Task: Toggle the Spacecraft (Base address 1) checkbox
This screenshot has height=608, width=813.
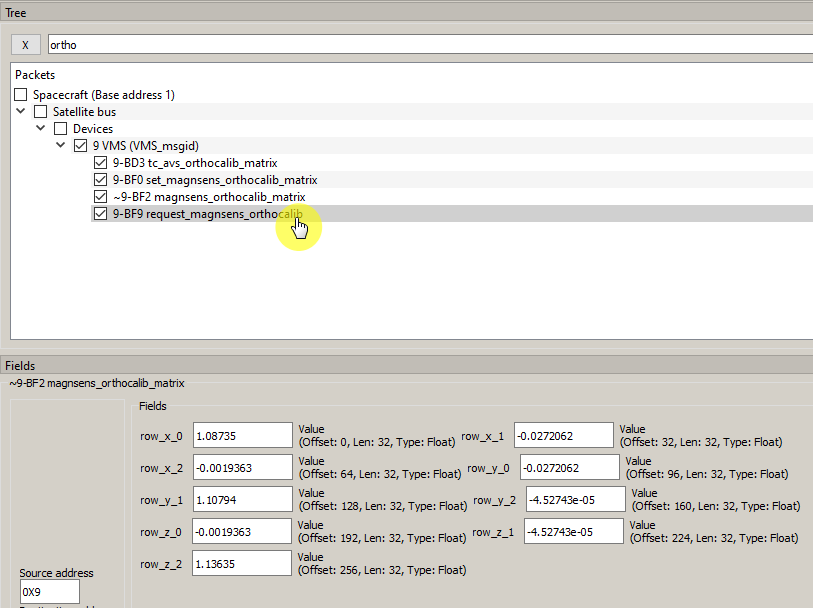Action: tap(22, 95)
